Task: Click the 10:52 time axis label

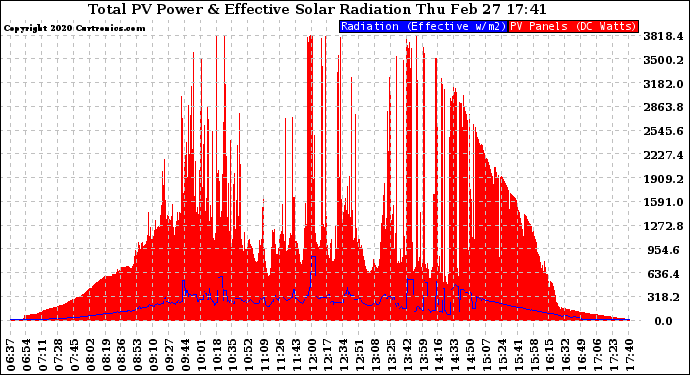Action: [249, 355]
